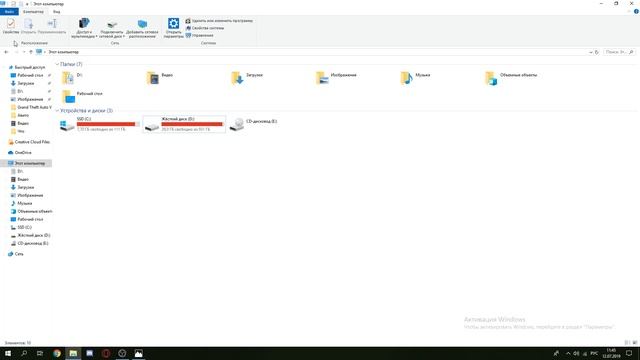Viewport: 640px width, 360px height.
Task: Open Photos app icon on taskbar
Action: tap(138, 353)
